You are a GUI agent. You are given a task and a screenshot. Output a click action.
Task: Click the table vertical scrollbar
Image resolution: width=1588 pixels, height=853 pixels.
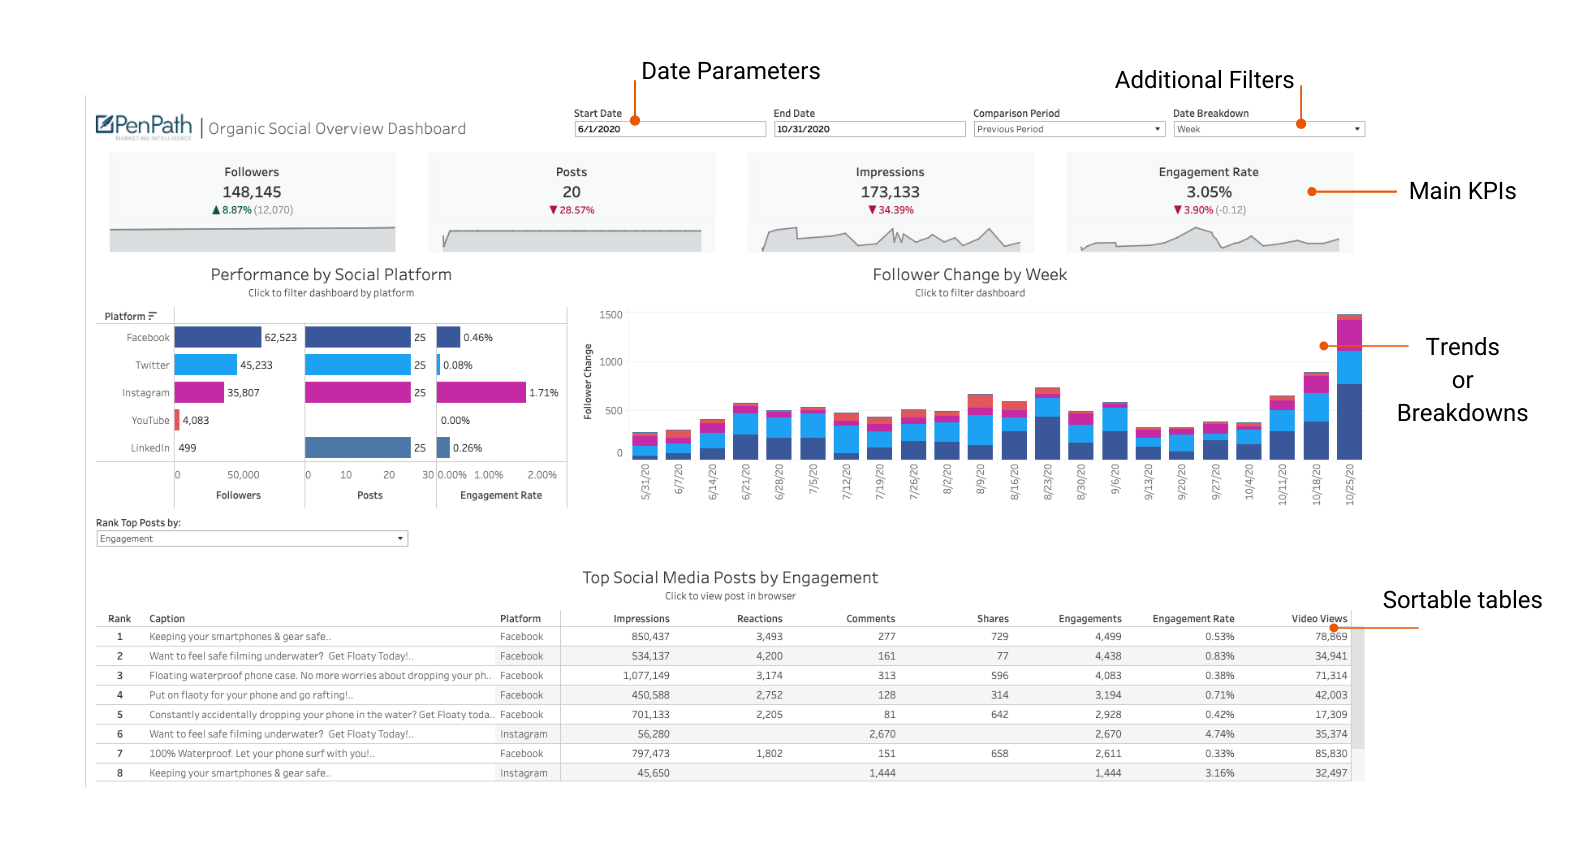point(1358,690)
